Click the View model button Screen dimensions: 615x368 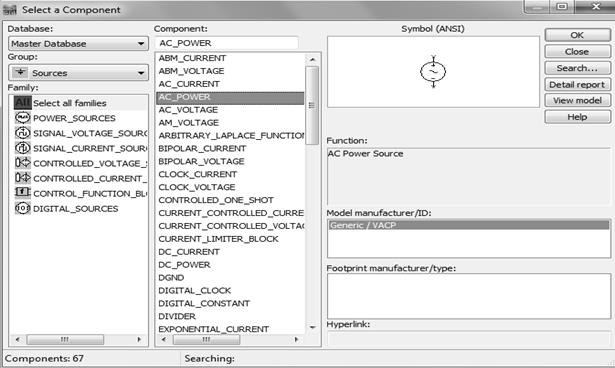click(x=577, y=101)
